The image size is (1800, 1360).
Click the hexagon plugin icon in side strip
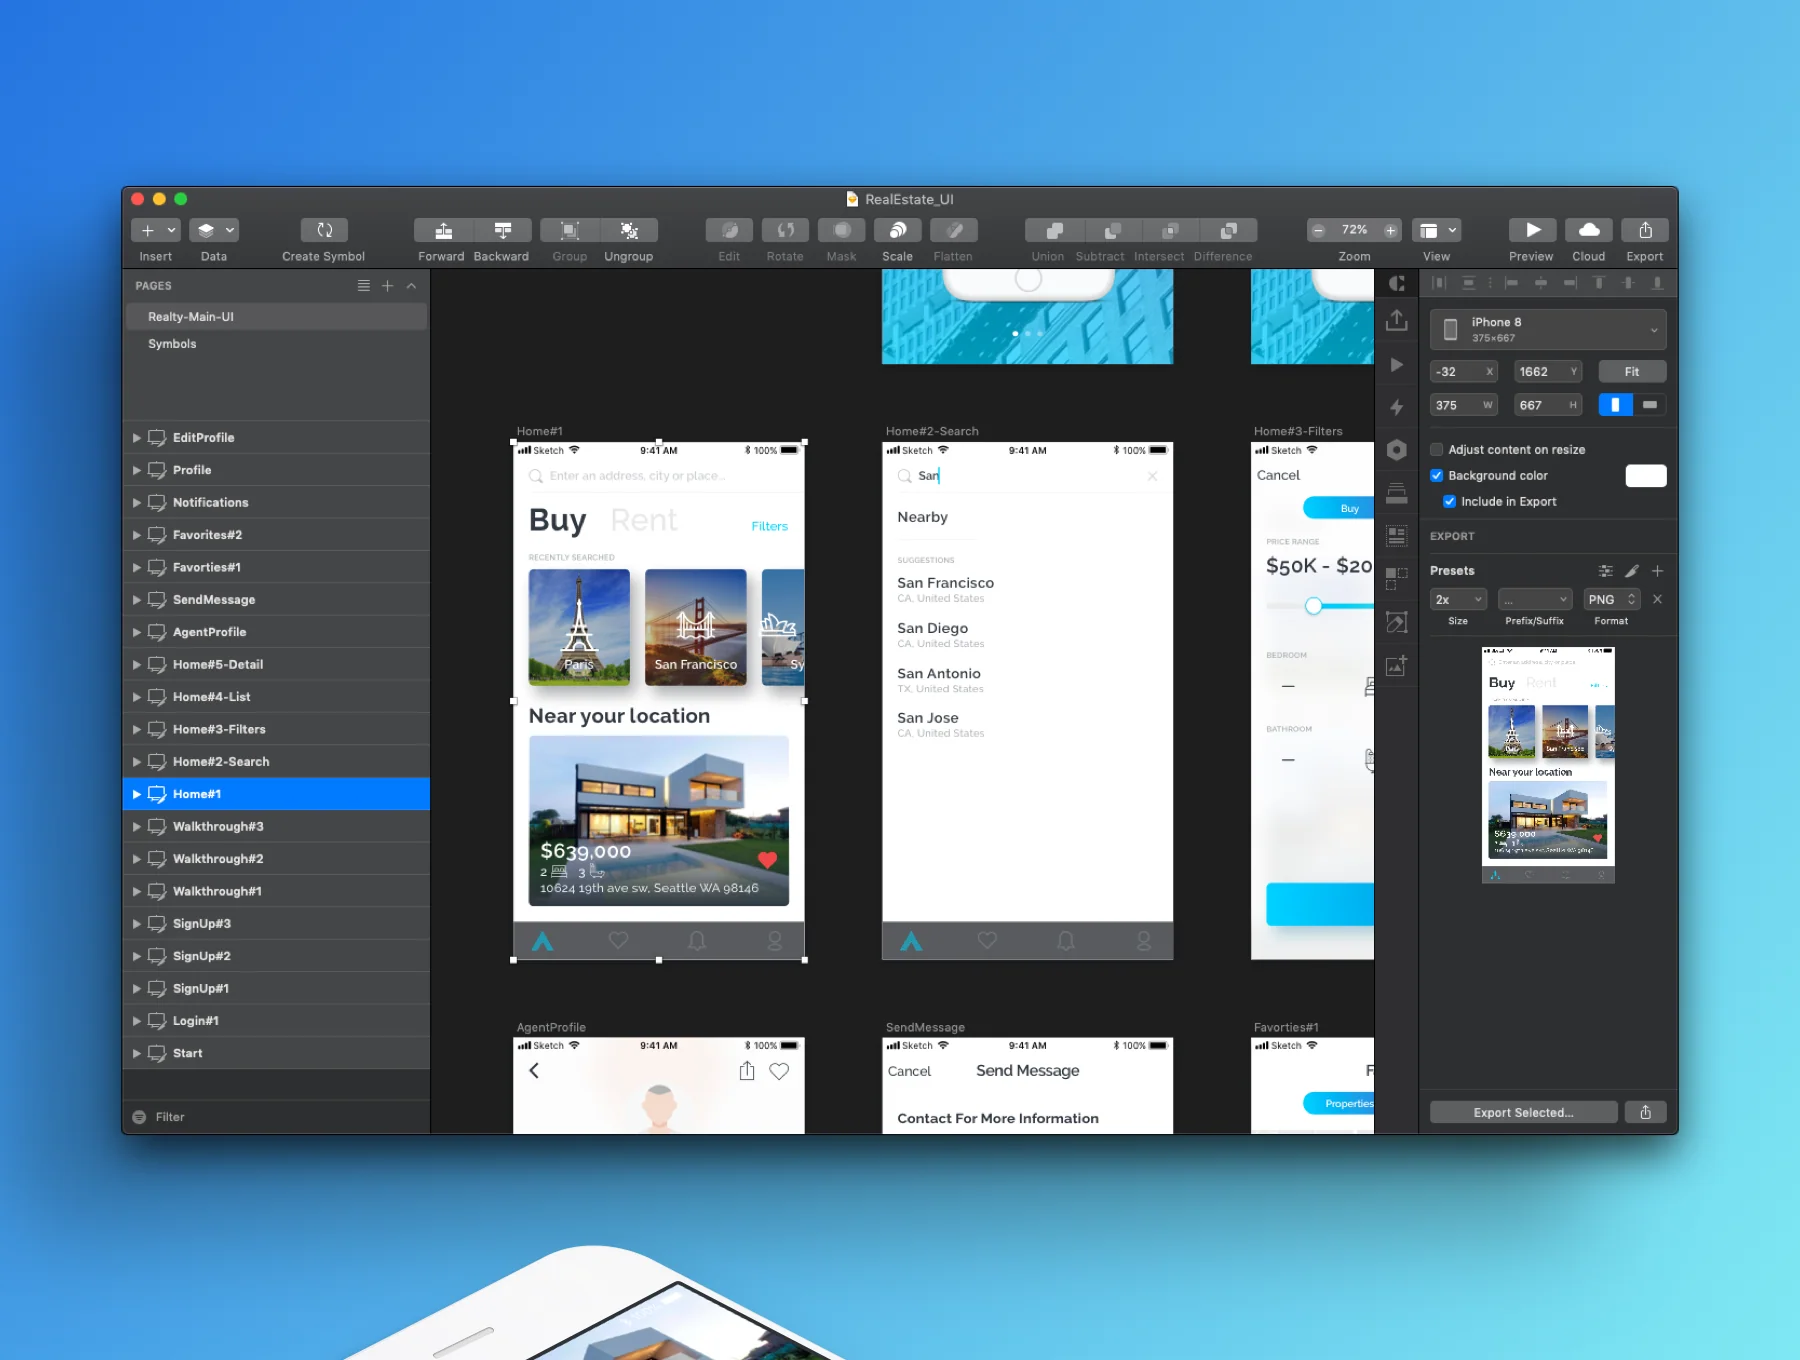(x=1397, y=450)
